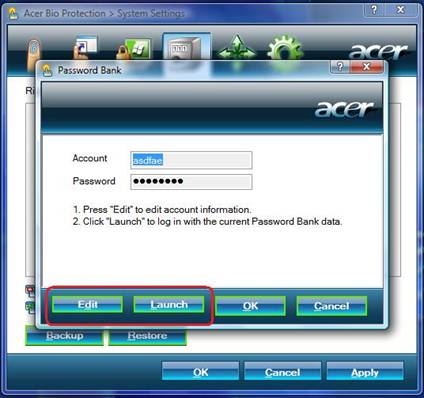Click Launch to log in

(169, 305)
